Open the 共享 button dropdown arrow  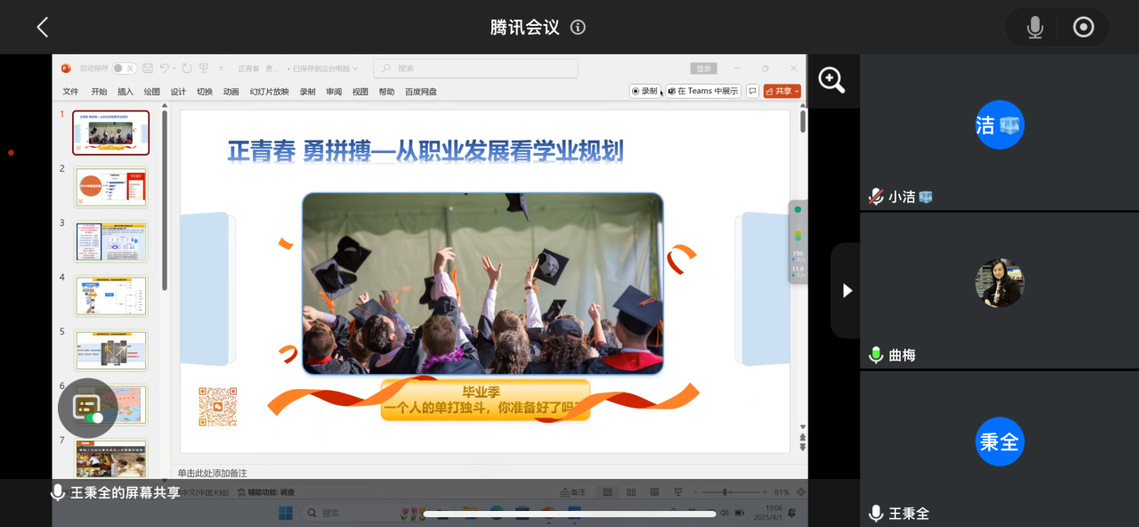coord(797,91)
